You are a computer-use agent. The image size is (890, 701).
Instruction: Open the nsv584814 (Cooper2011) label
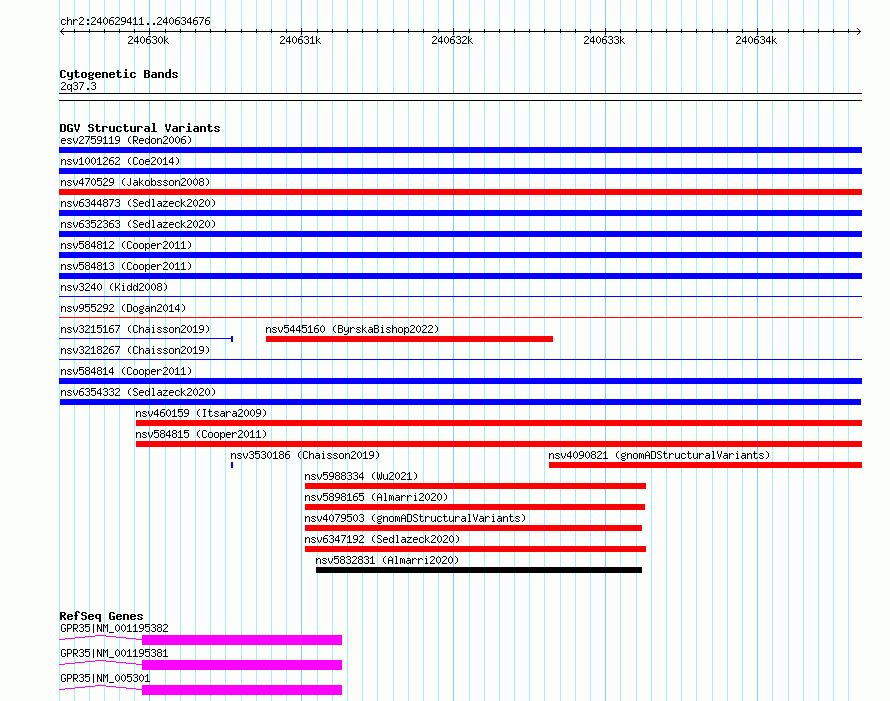point(126,371)
